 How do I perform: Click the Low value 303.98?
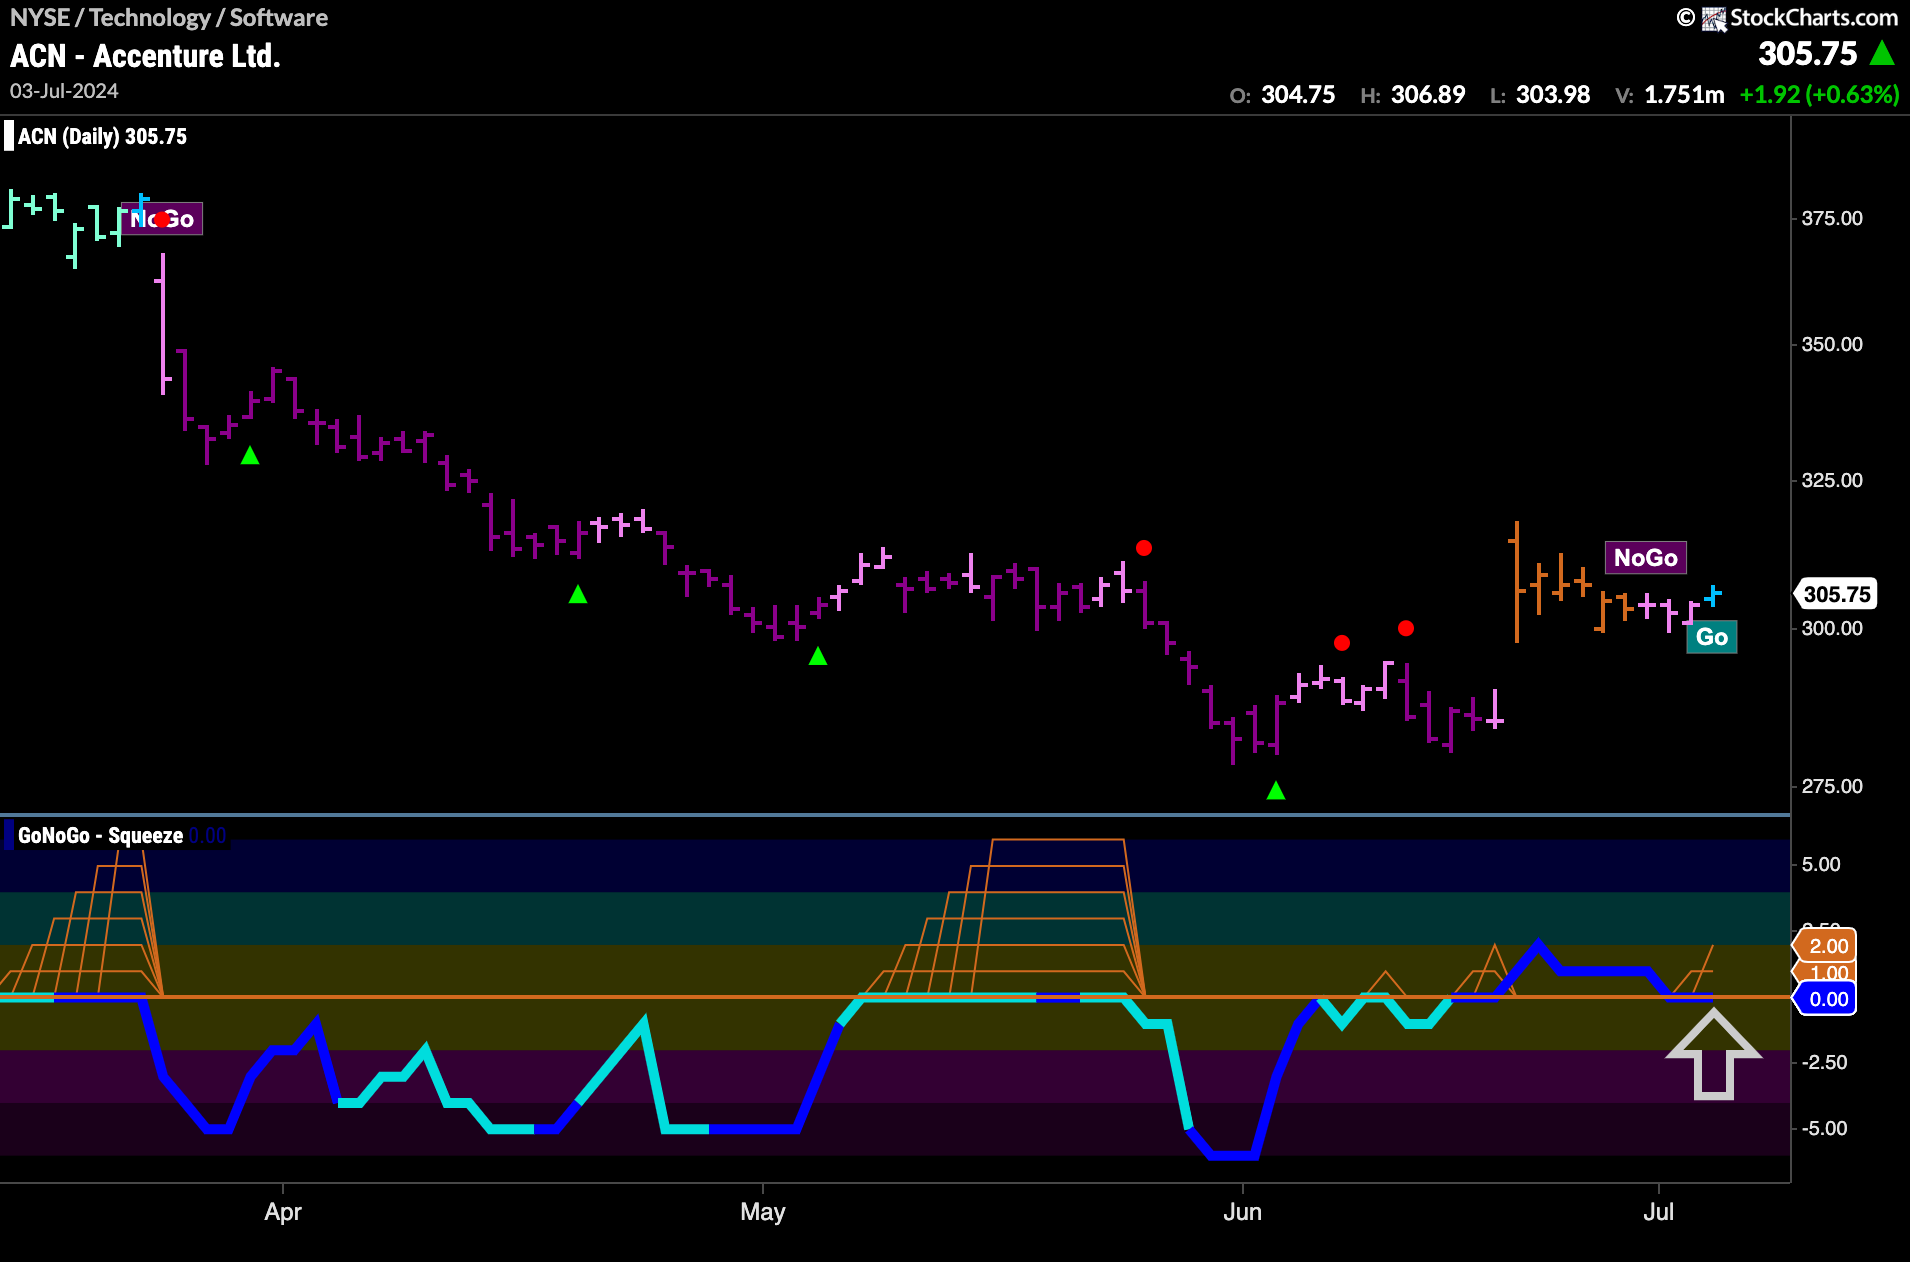point(1553,95)
